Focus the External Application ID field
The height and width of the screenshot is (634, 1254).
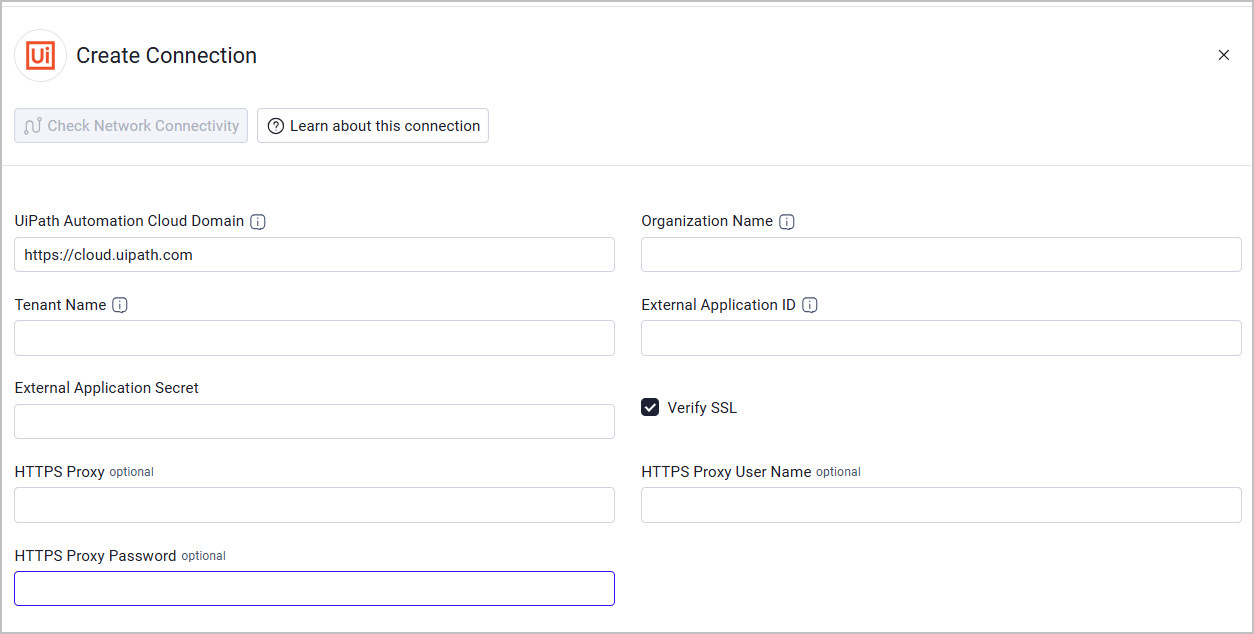pyautogui.click(x=941, y=338)
